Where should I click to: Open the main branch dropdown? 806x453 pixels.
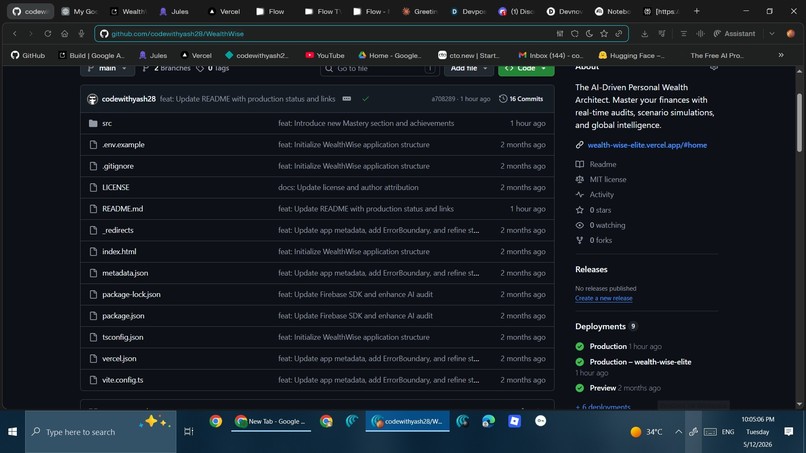click(107, 68)
